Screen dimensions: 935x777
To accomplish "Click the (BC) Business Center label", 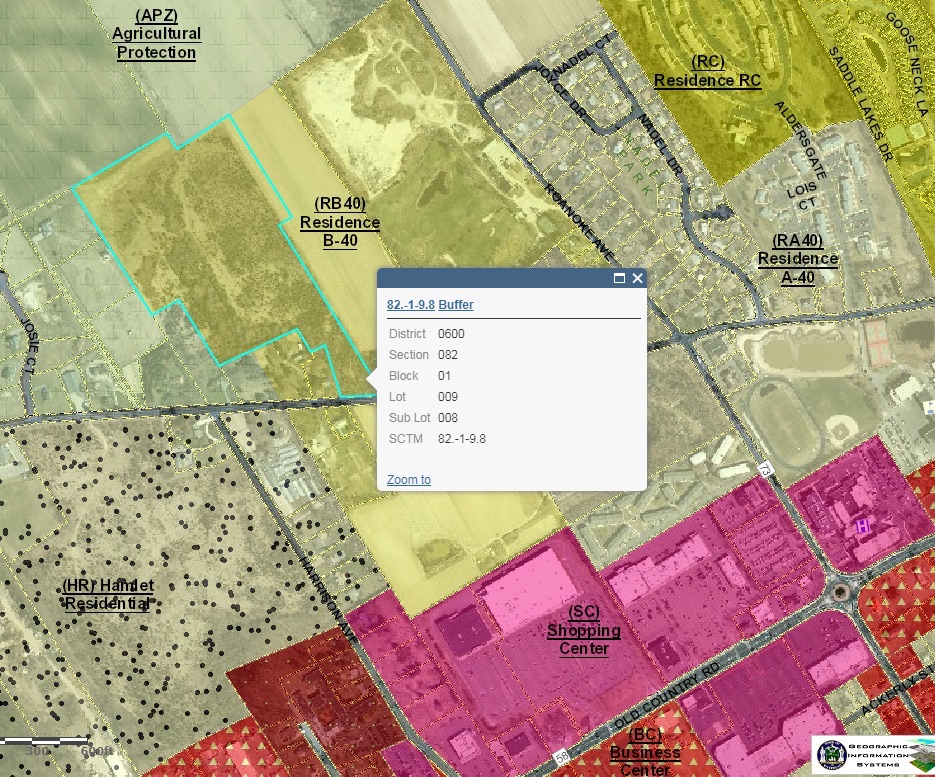I will point(645,752).
